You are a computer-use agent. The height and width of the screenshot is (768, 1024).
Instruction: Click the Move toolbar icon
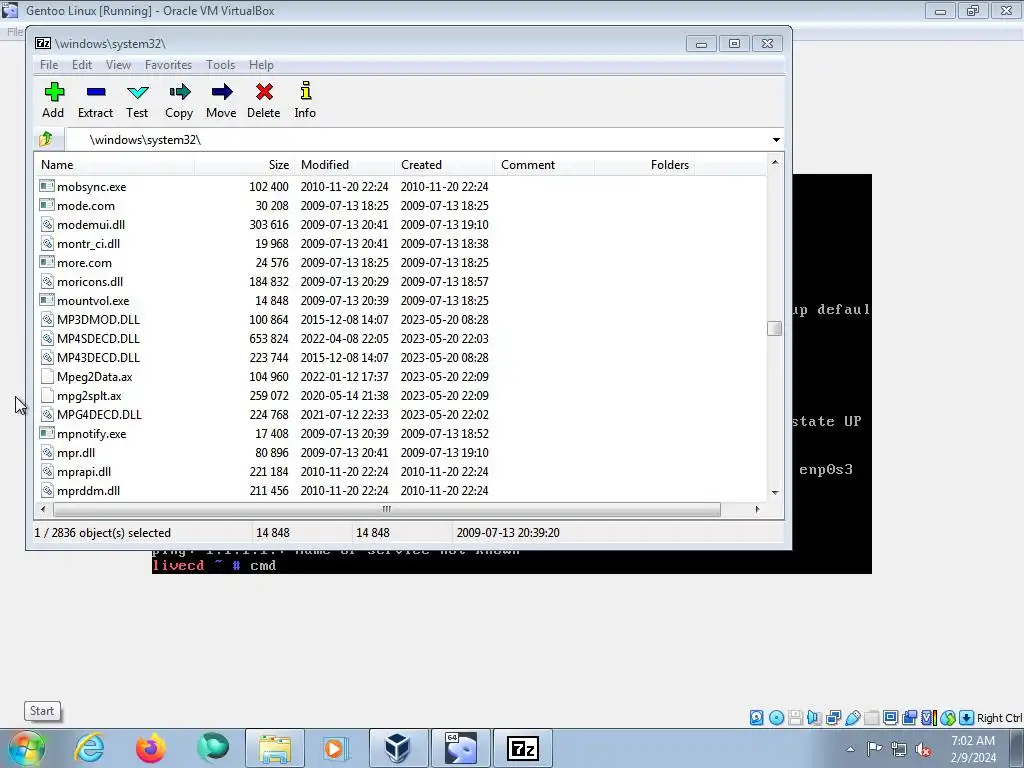pyautogui.click(x=221, y=92)
